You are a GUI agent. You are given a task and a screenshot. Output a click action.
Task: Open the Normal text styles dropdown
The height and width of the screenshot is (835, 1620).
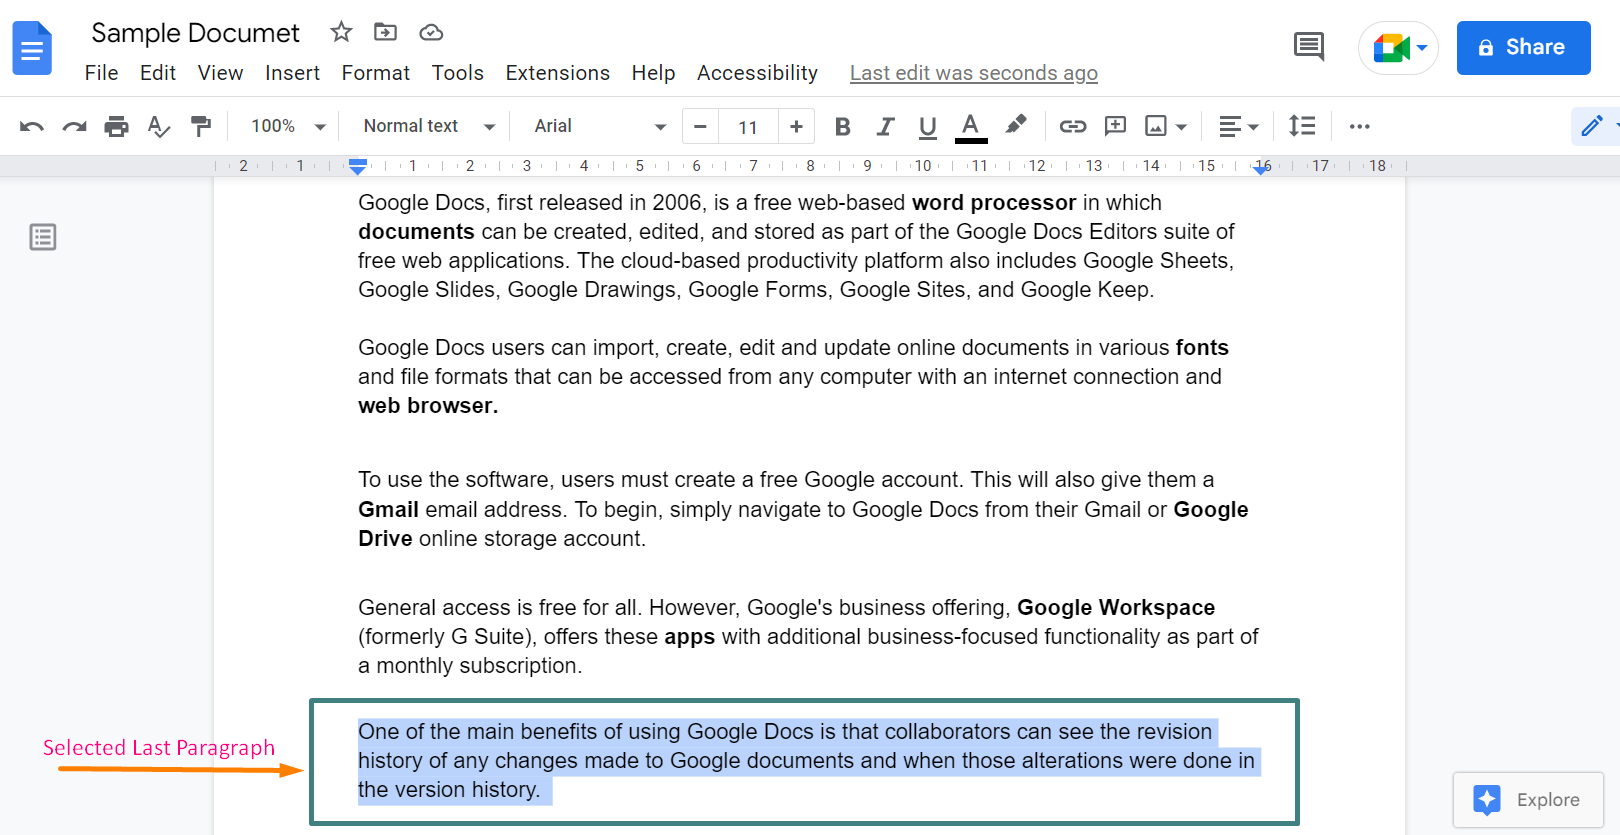(429, 126)
